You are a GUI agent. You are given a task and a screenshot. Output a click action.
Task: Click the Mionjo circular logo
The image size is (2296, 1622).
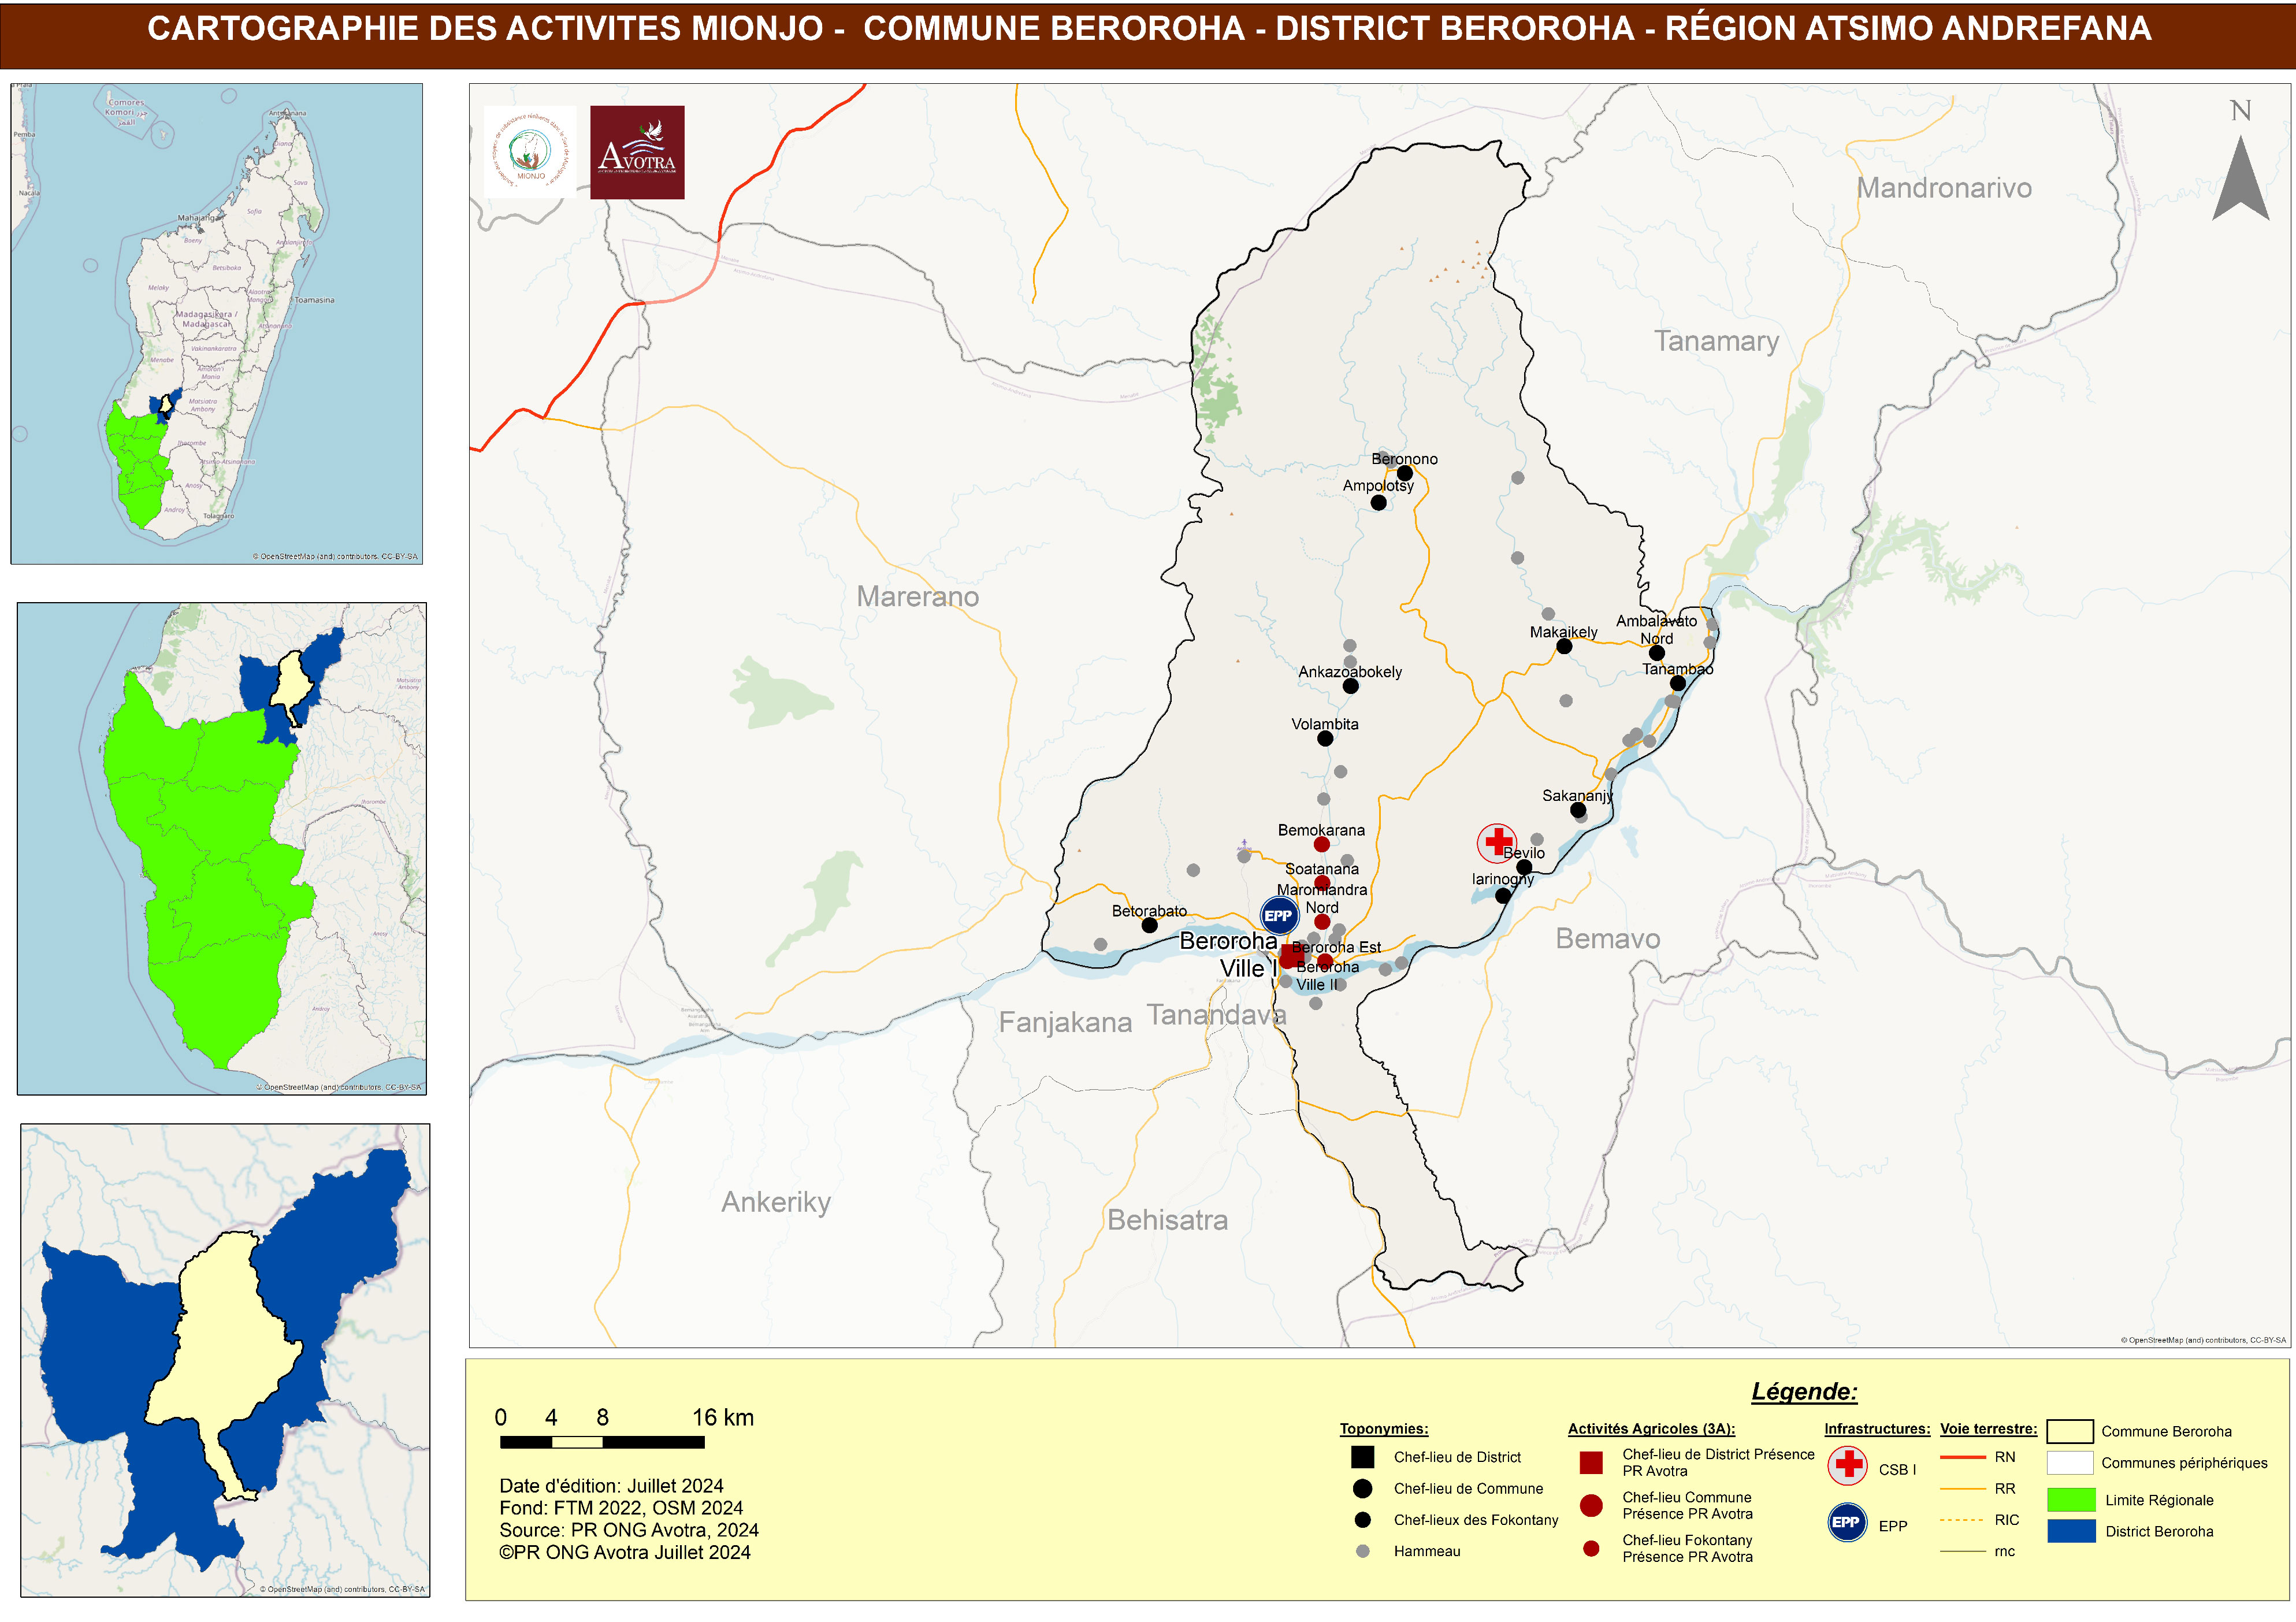click(x=530, y=152)
